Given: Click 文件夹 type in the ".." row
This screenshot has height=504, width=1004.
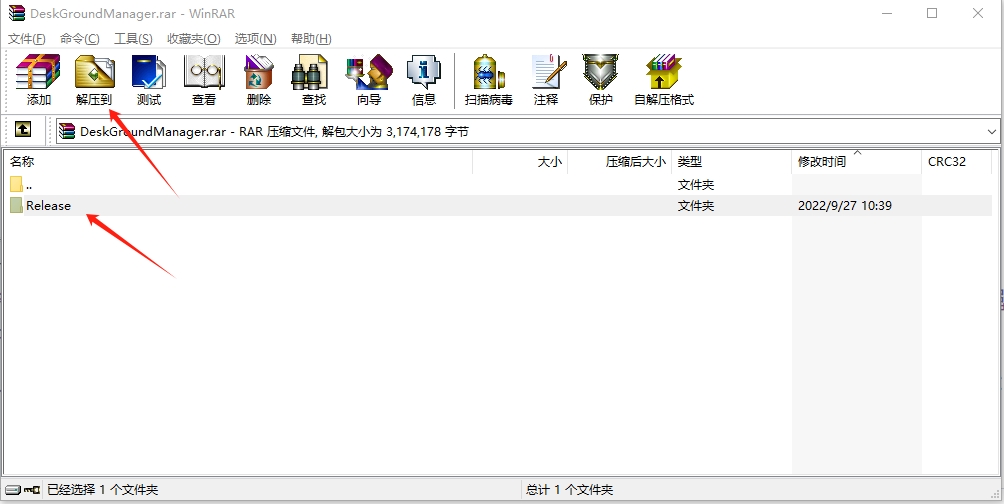Looking at the screenshot, I should click(696, 184).
